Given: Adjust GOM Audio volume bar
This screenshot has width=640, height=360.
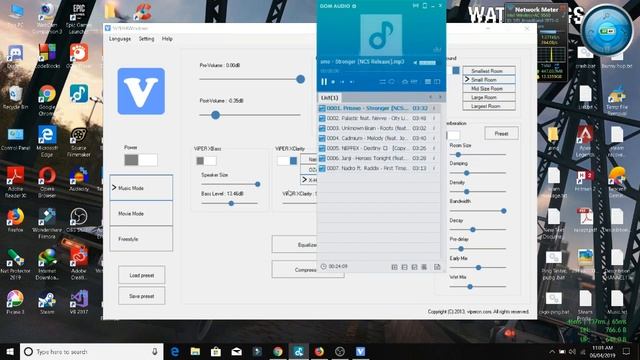Looking at the screenshot, I should (x=427, y=62).
